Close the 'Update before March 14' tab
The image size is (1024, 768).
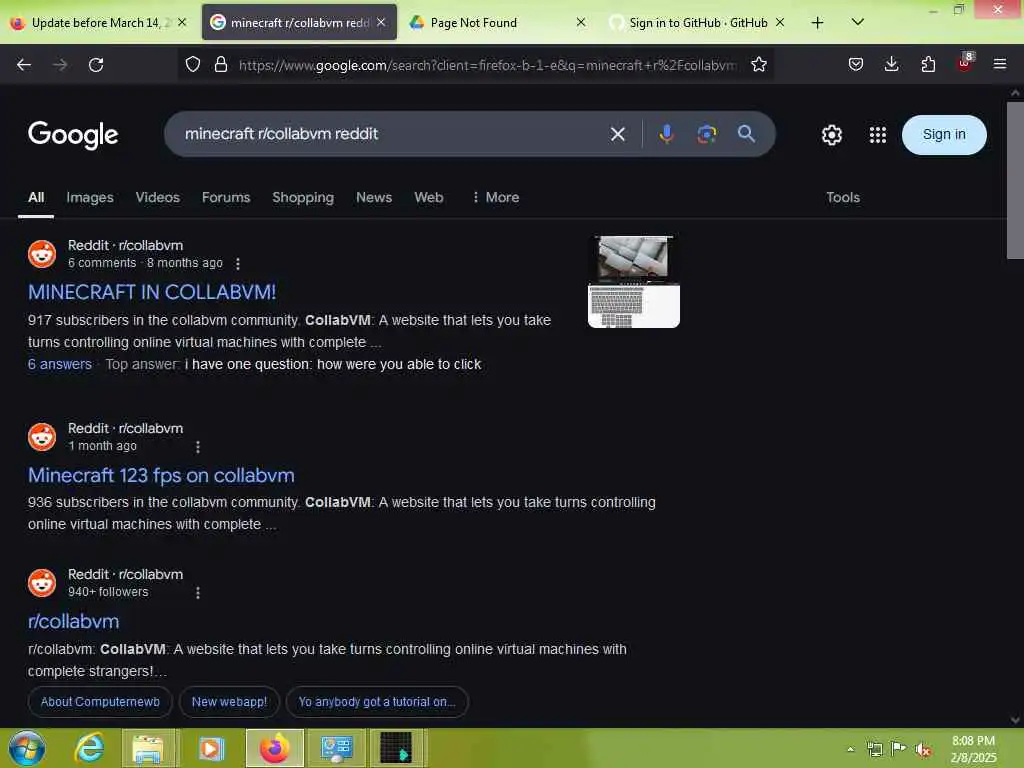tap(182, 23)
